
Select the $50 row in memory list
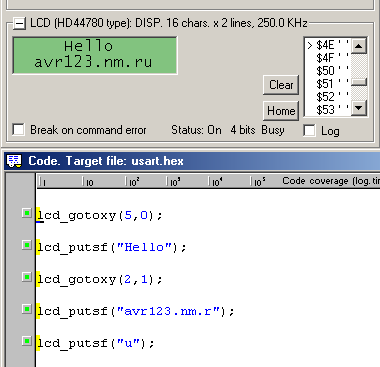328,71
